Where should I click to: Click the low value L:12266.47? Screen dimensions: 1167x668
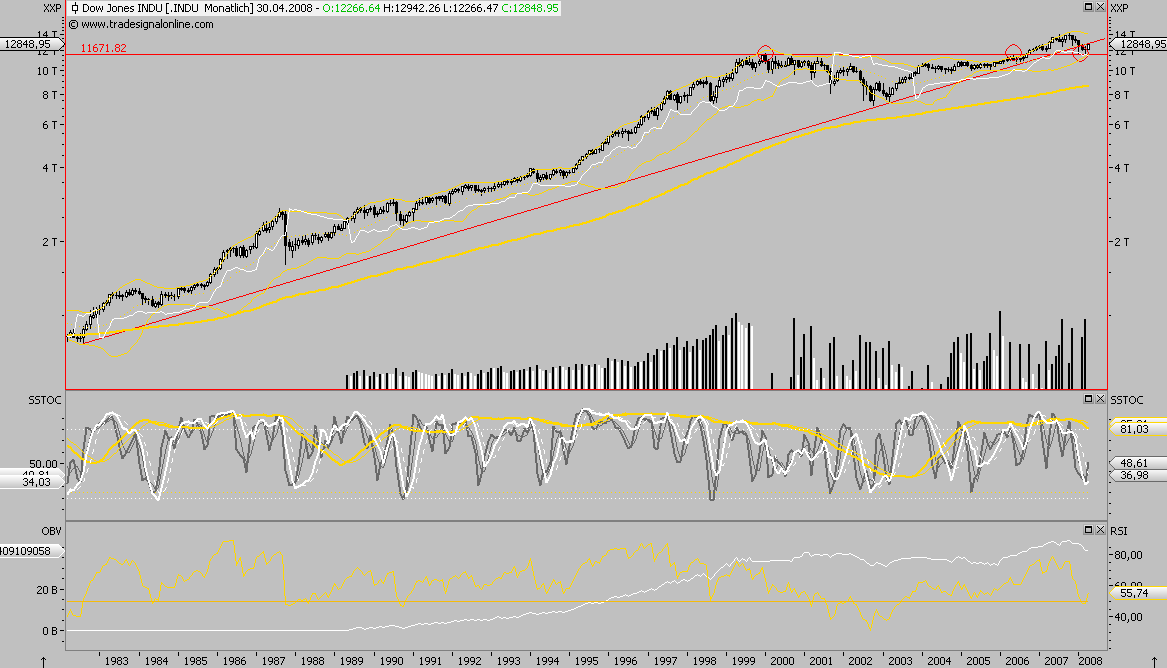pos(470,8)
